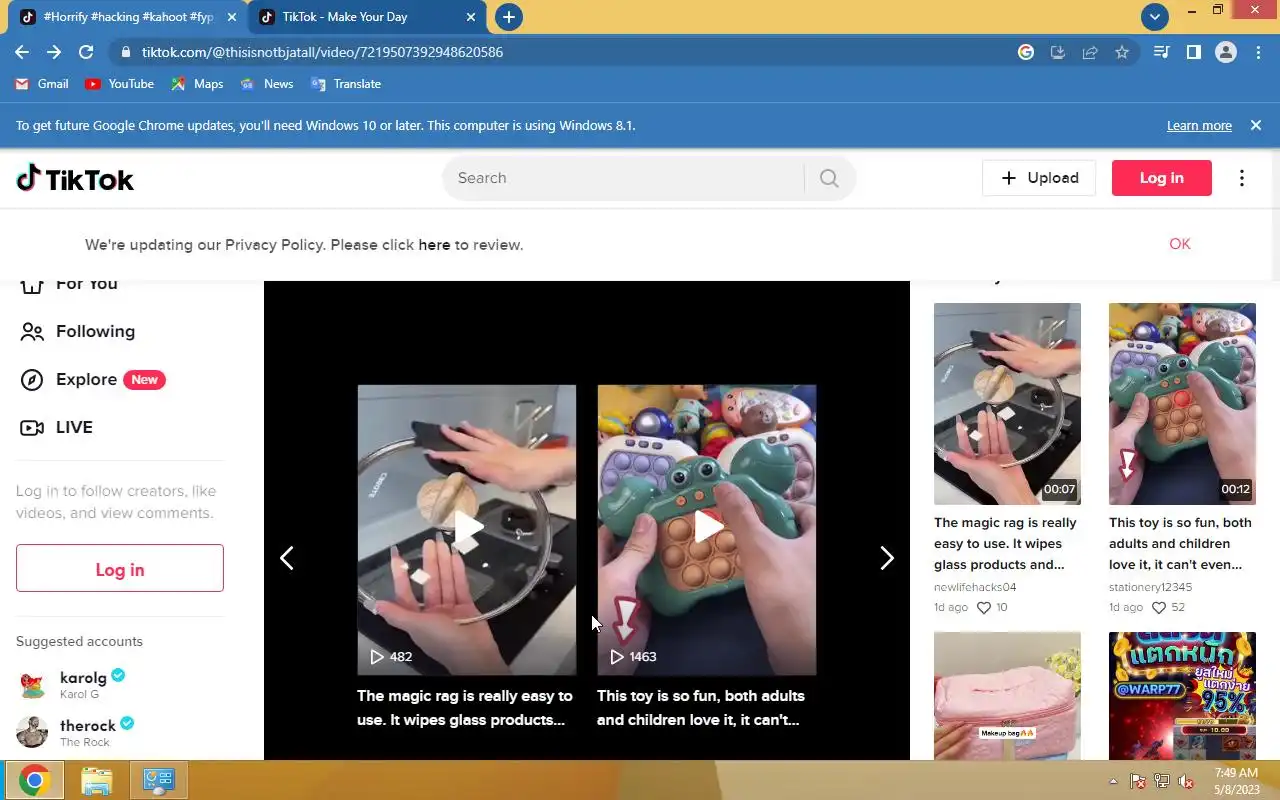The image size is (1280, 800).
Task: Open Chrome from the taskbar
Action: (35, 780)
